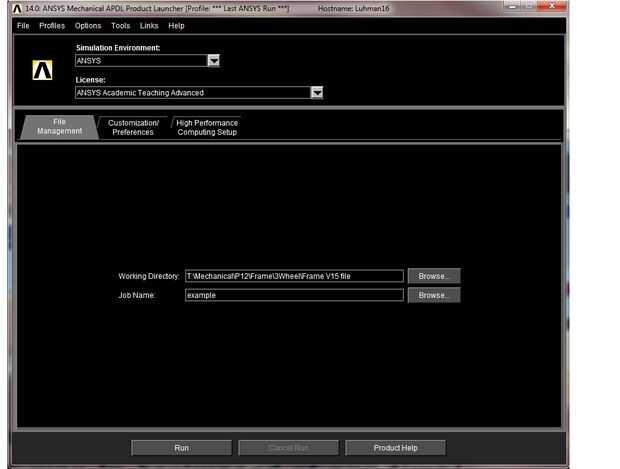Minimize the Product Launcher window

tap(512, 6)
